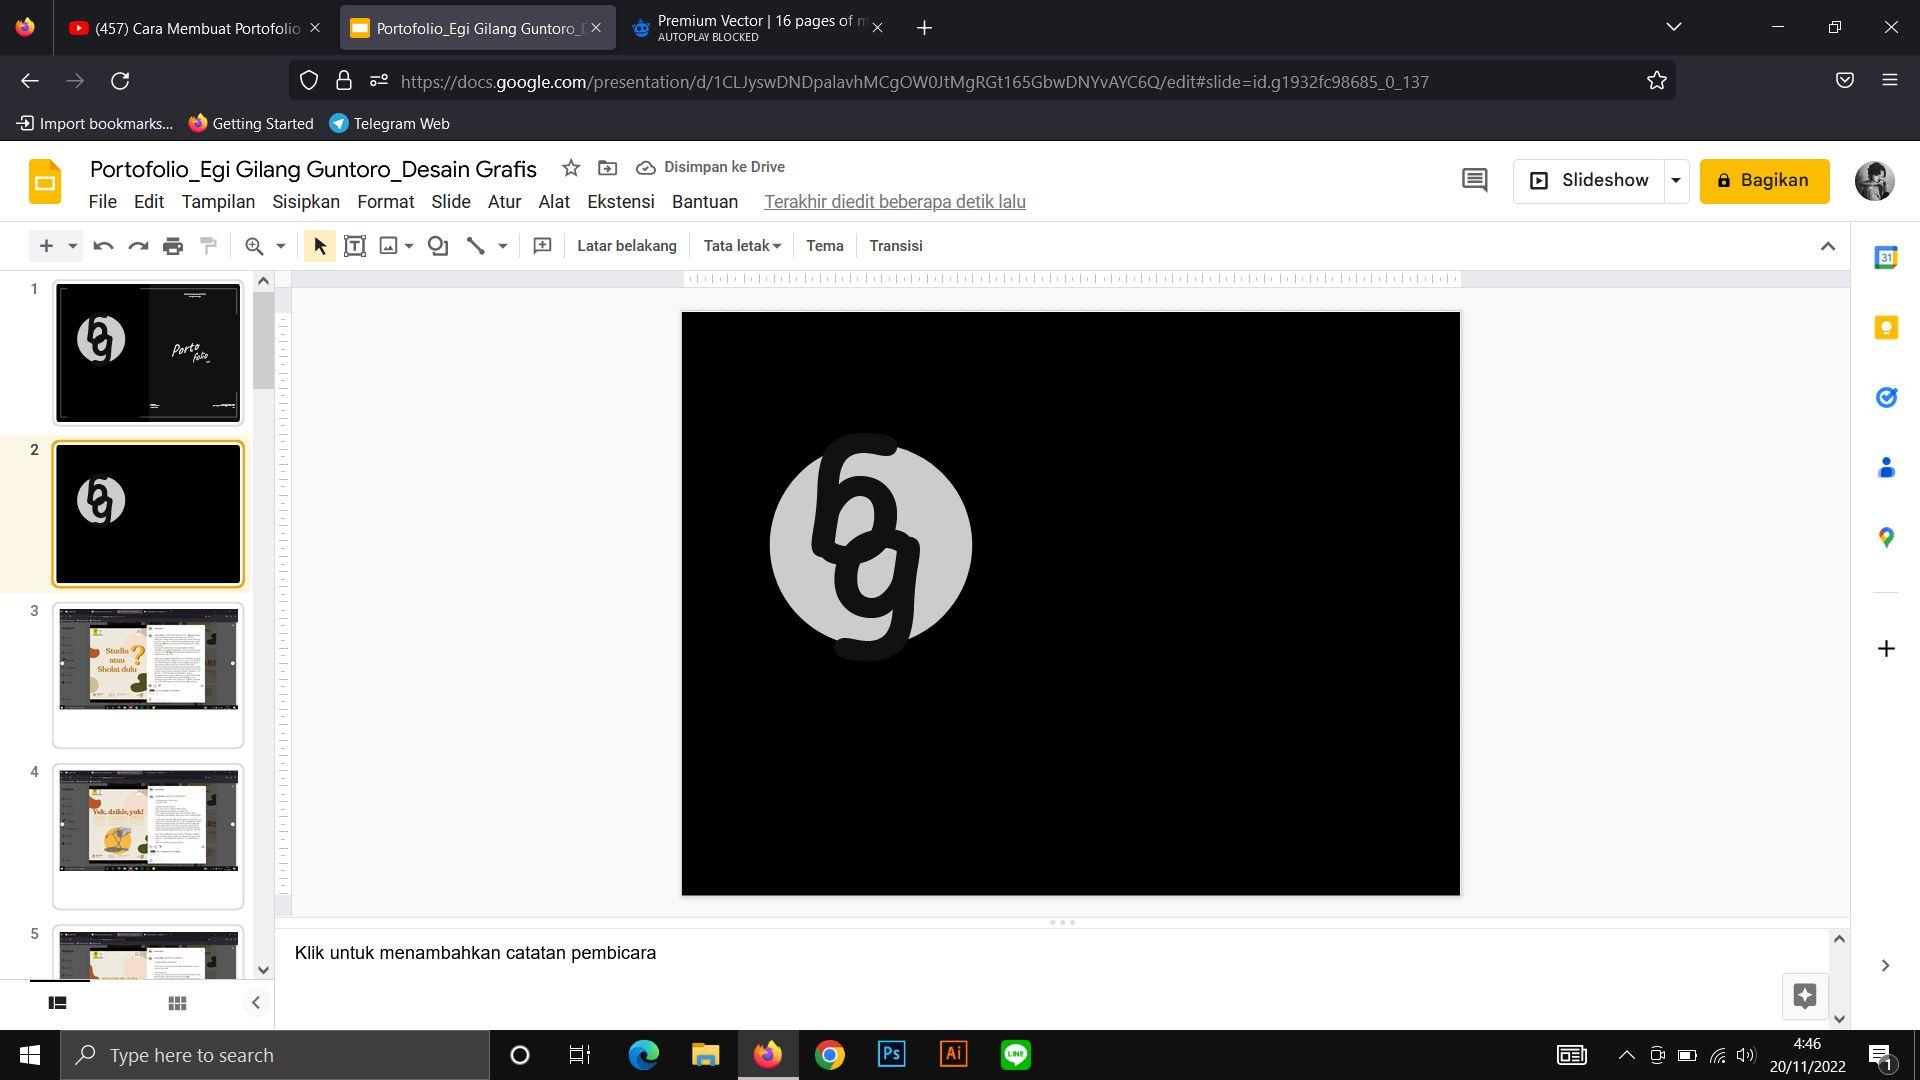
Task: Open the last edited history link
Action: (x=894, y=202)
